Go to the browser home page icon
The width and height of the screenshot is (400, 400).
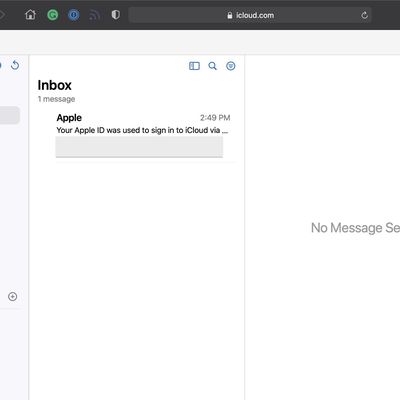coord(30,15)
